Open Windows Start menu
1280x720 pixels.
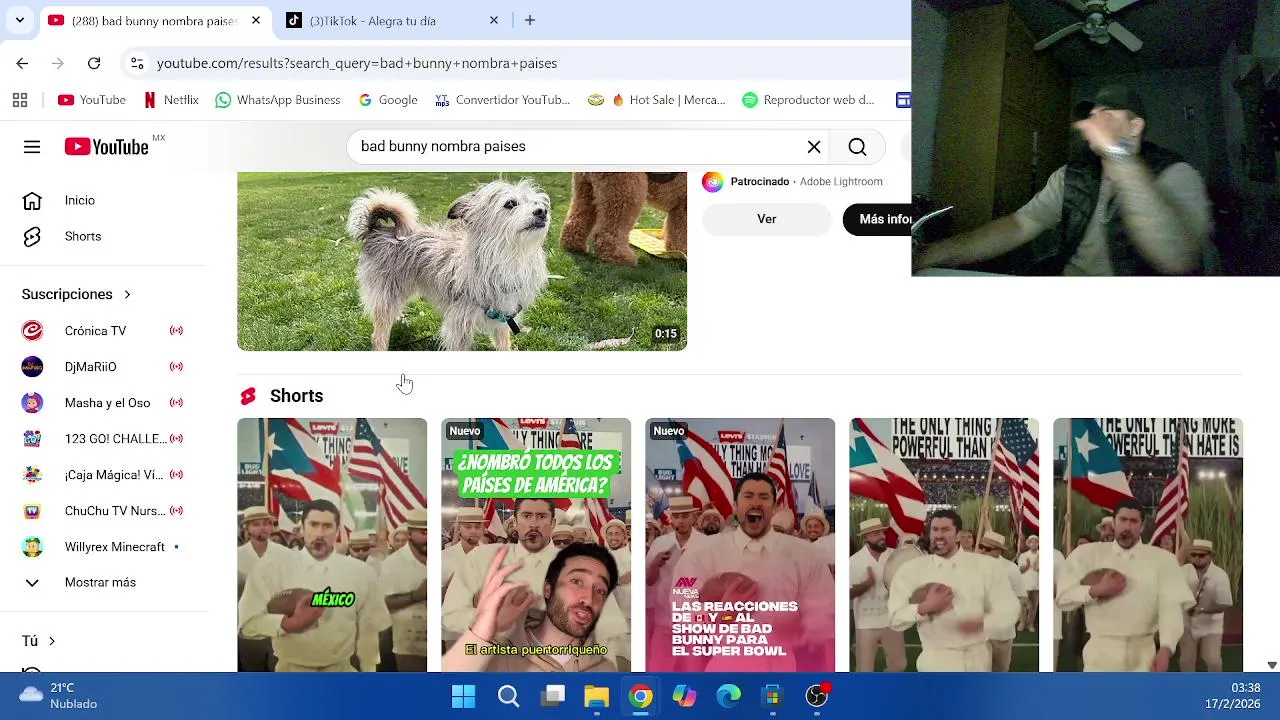464,696
